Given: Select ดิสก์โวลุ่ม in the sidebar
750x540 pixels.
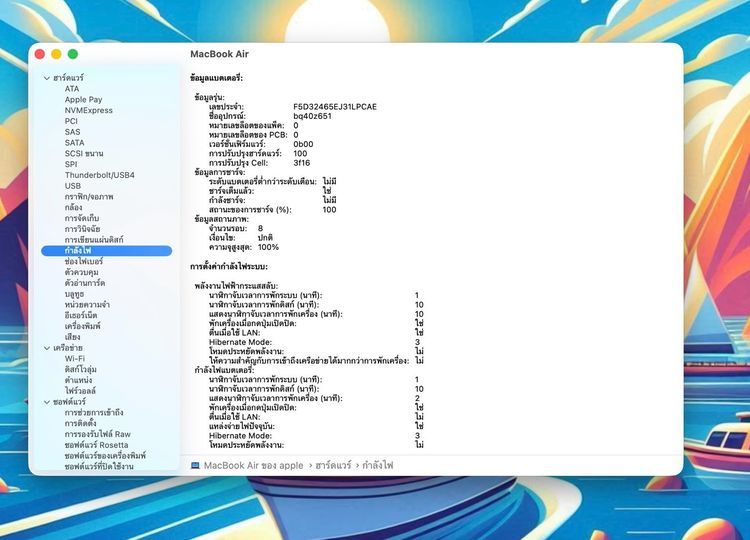Looking at the screenshot, I should (x=80, y=370).
